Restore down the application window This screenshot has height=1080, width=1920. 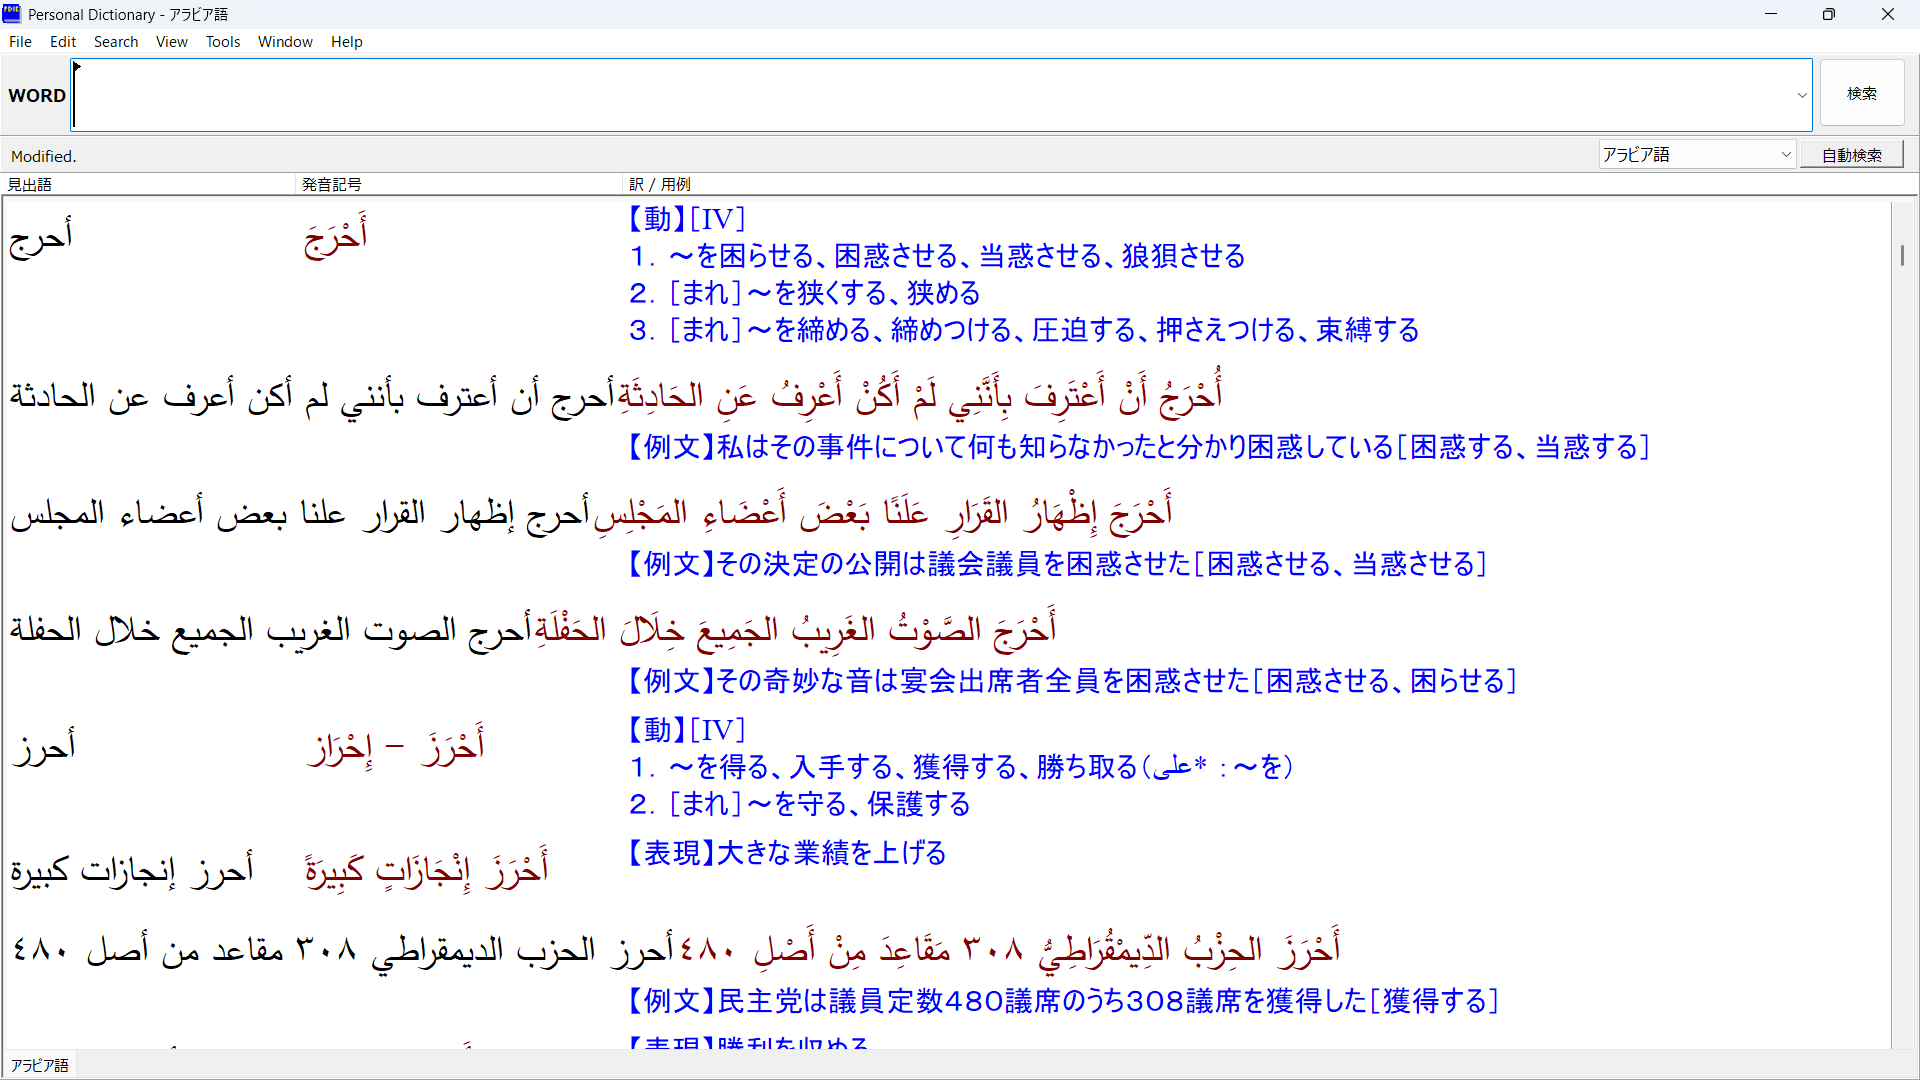click(x=1828, y=14)
